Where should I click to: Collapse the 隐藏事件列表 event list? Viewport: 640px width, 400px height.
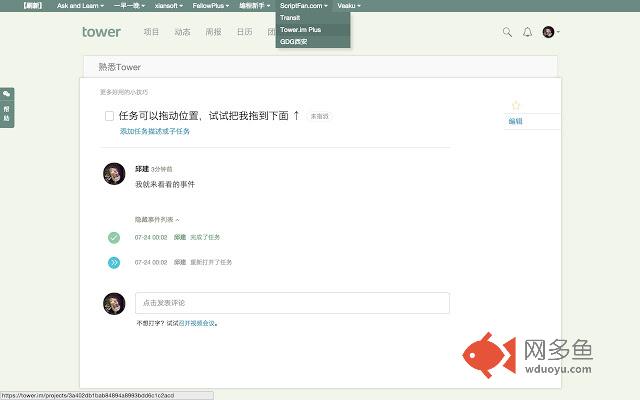click(157, 219)
